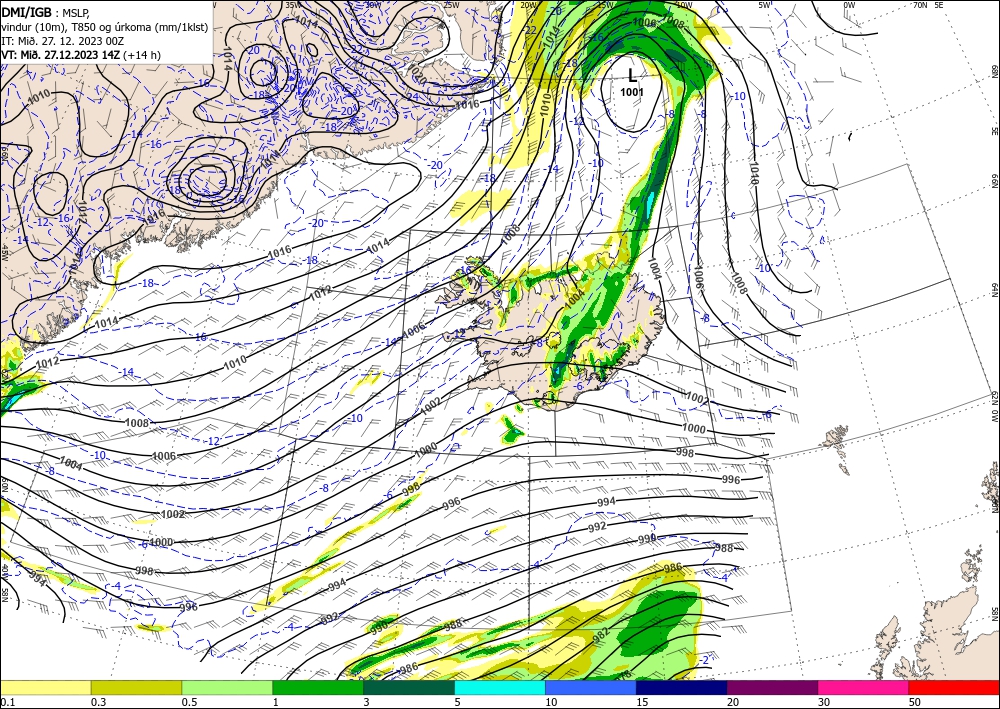Click the light green 0.5 mm legend swatch

[x=227, y=688]
